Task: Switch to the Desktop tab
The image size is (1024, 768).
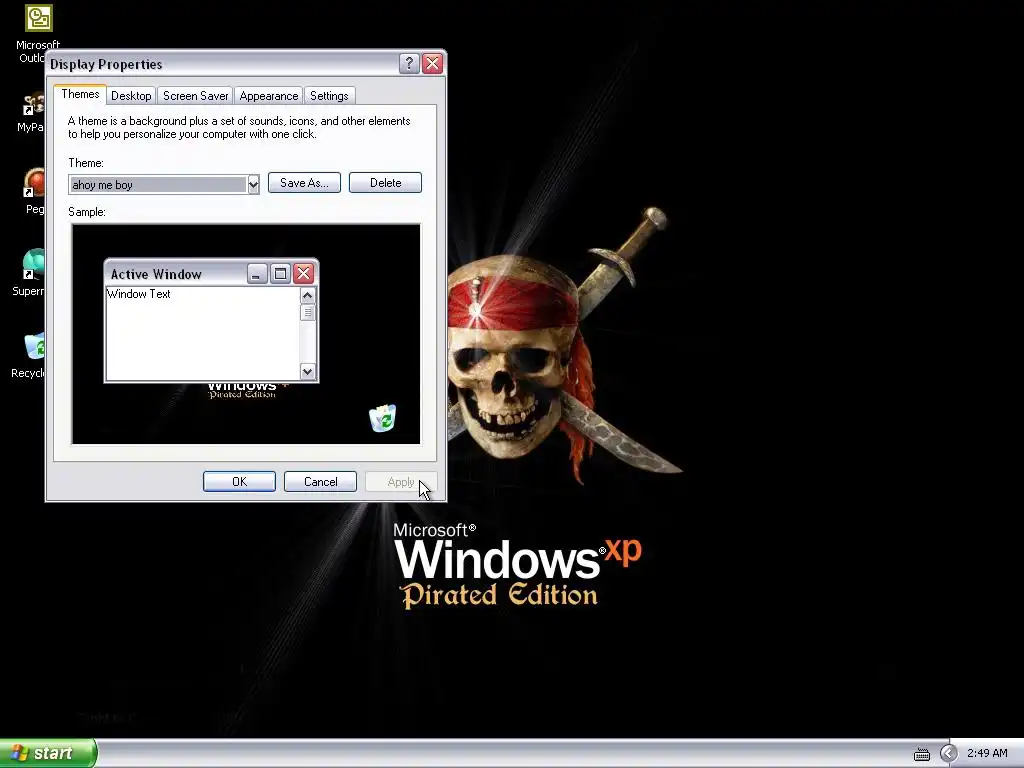Action: 131,96
